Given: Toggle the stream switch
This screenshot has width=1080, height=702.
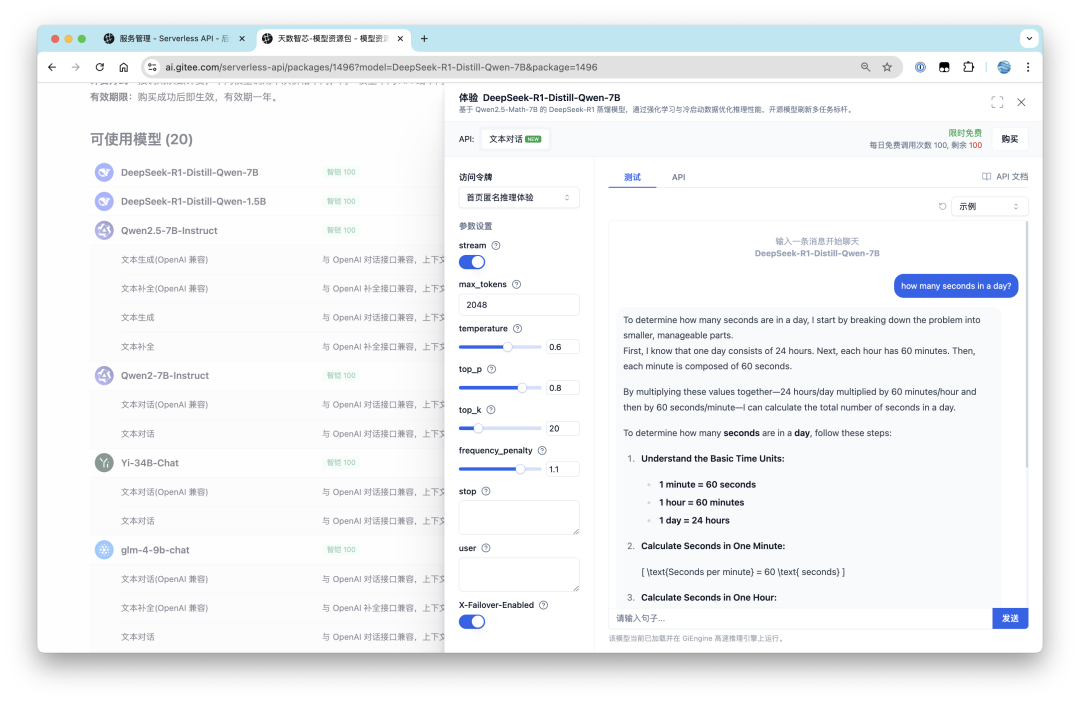Looking at the screenshot, I should click(472, 262).
